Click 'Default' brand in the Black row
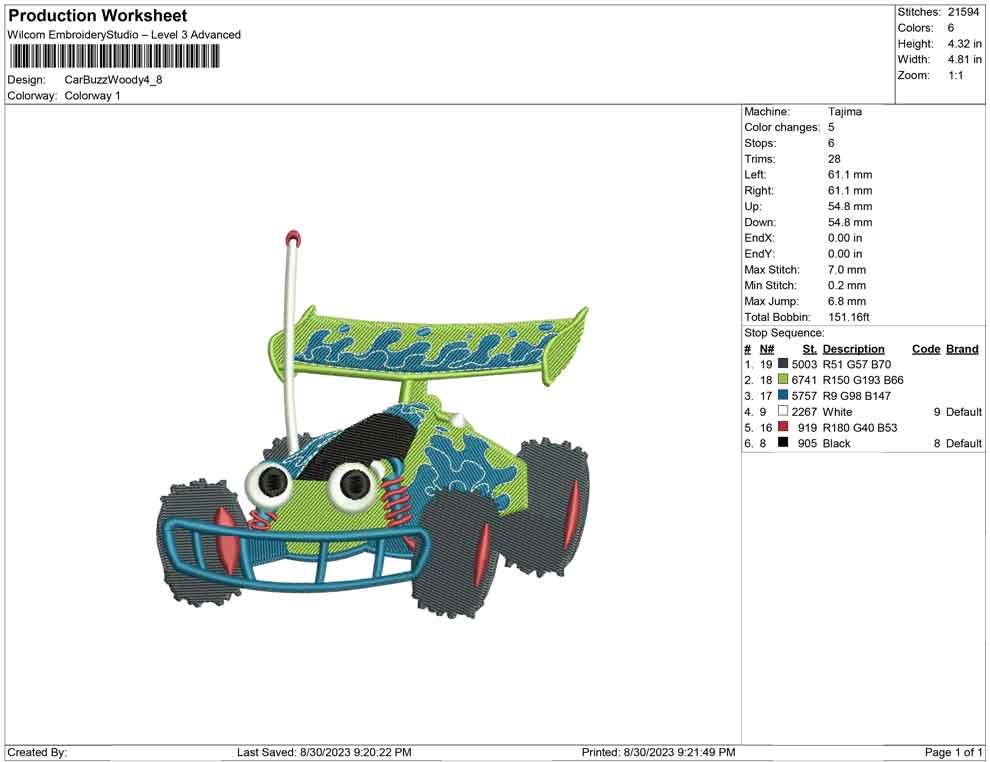The width and height of the screenshot is (990, 762). (963, 443)
